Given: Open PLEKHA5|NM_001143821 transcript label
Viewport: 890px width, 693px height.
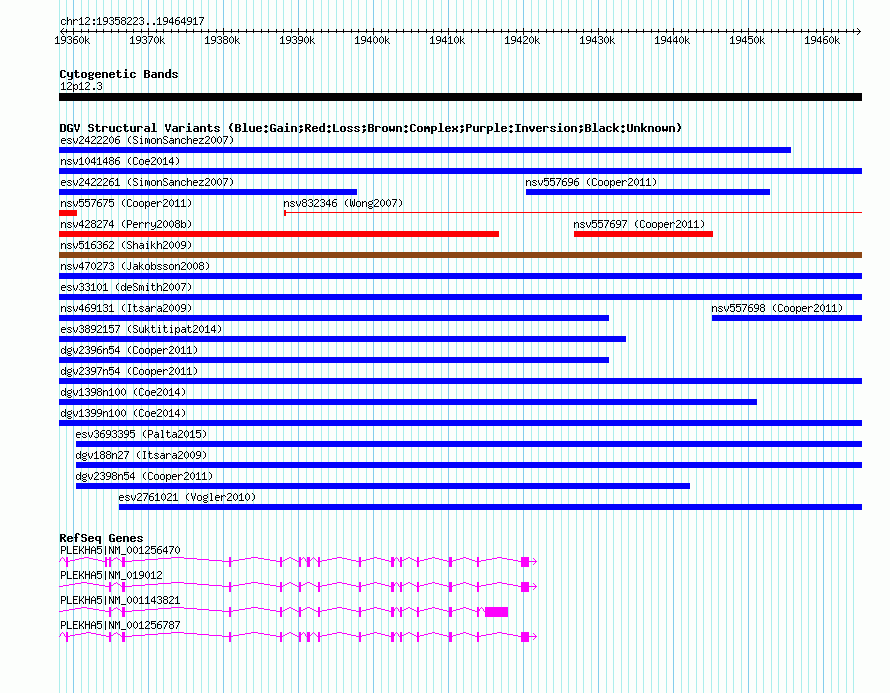Looking at the screenshot, I should coord(120,600).
